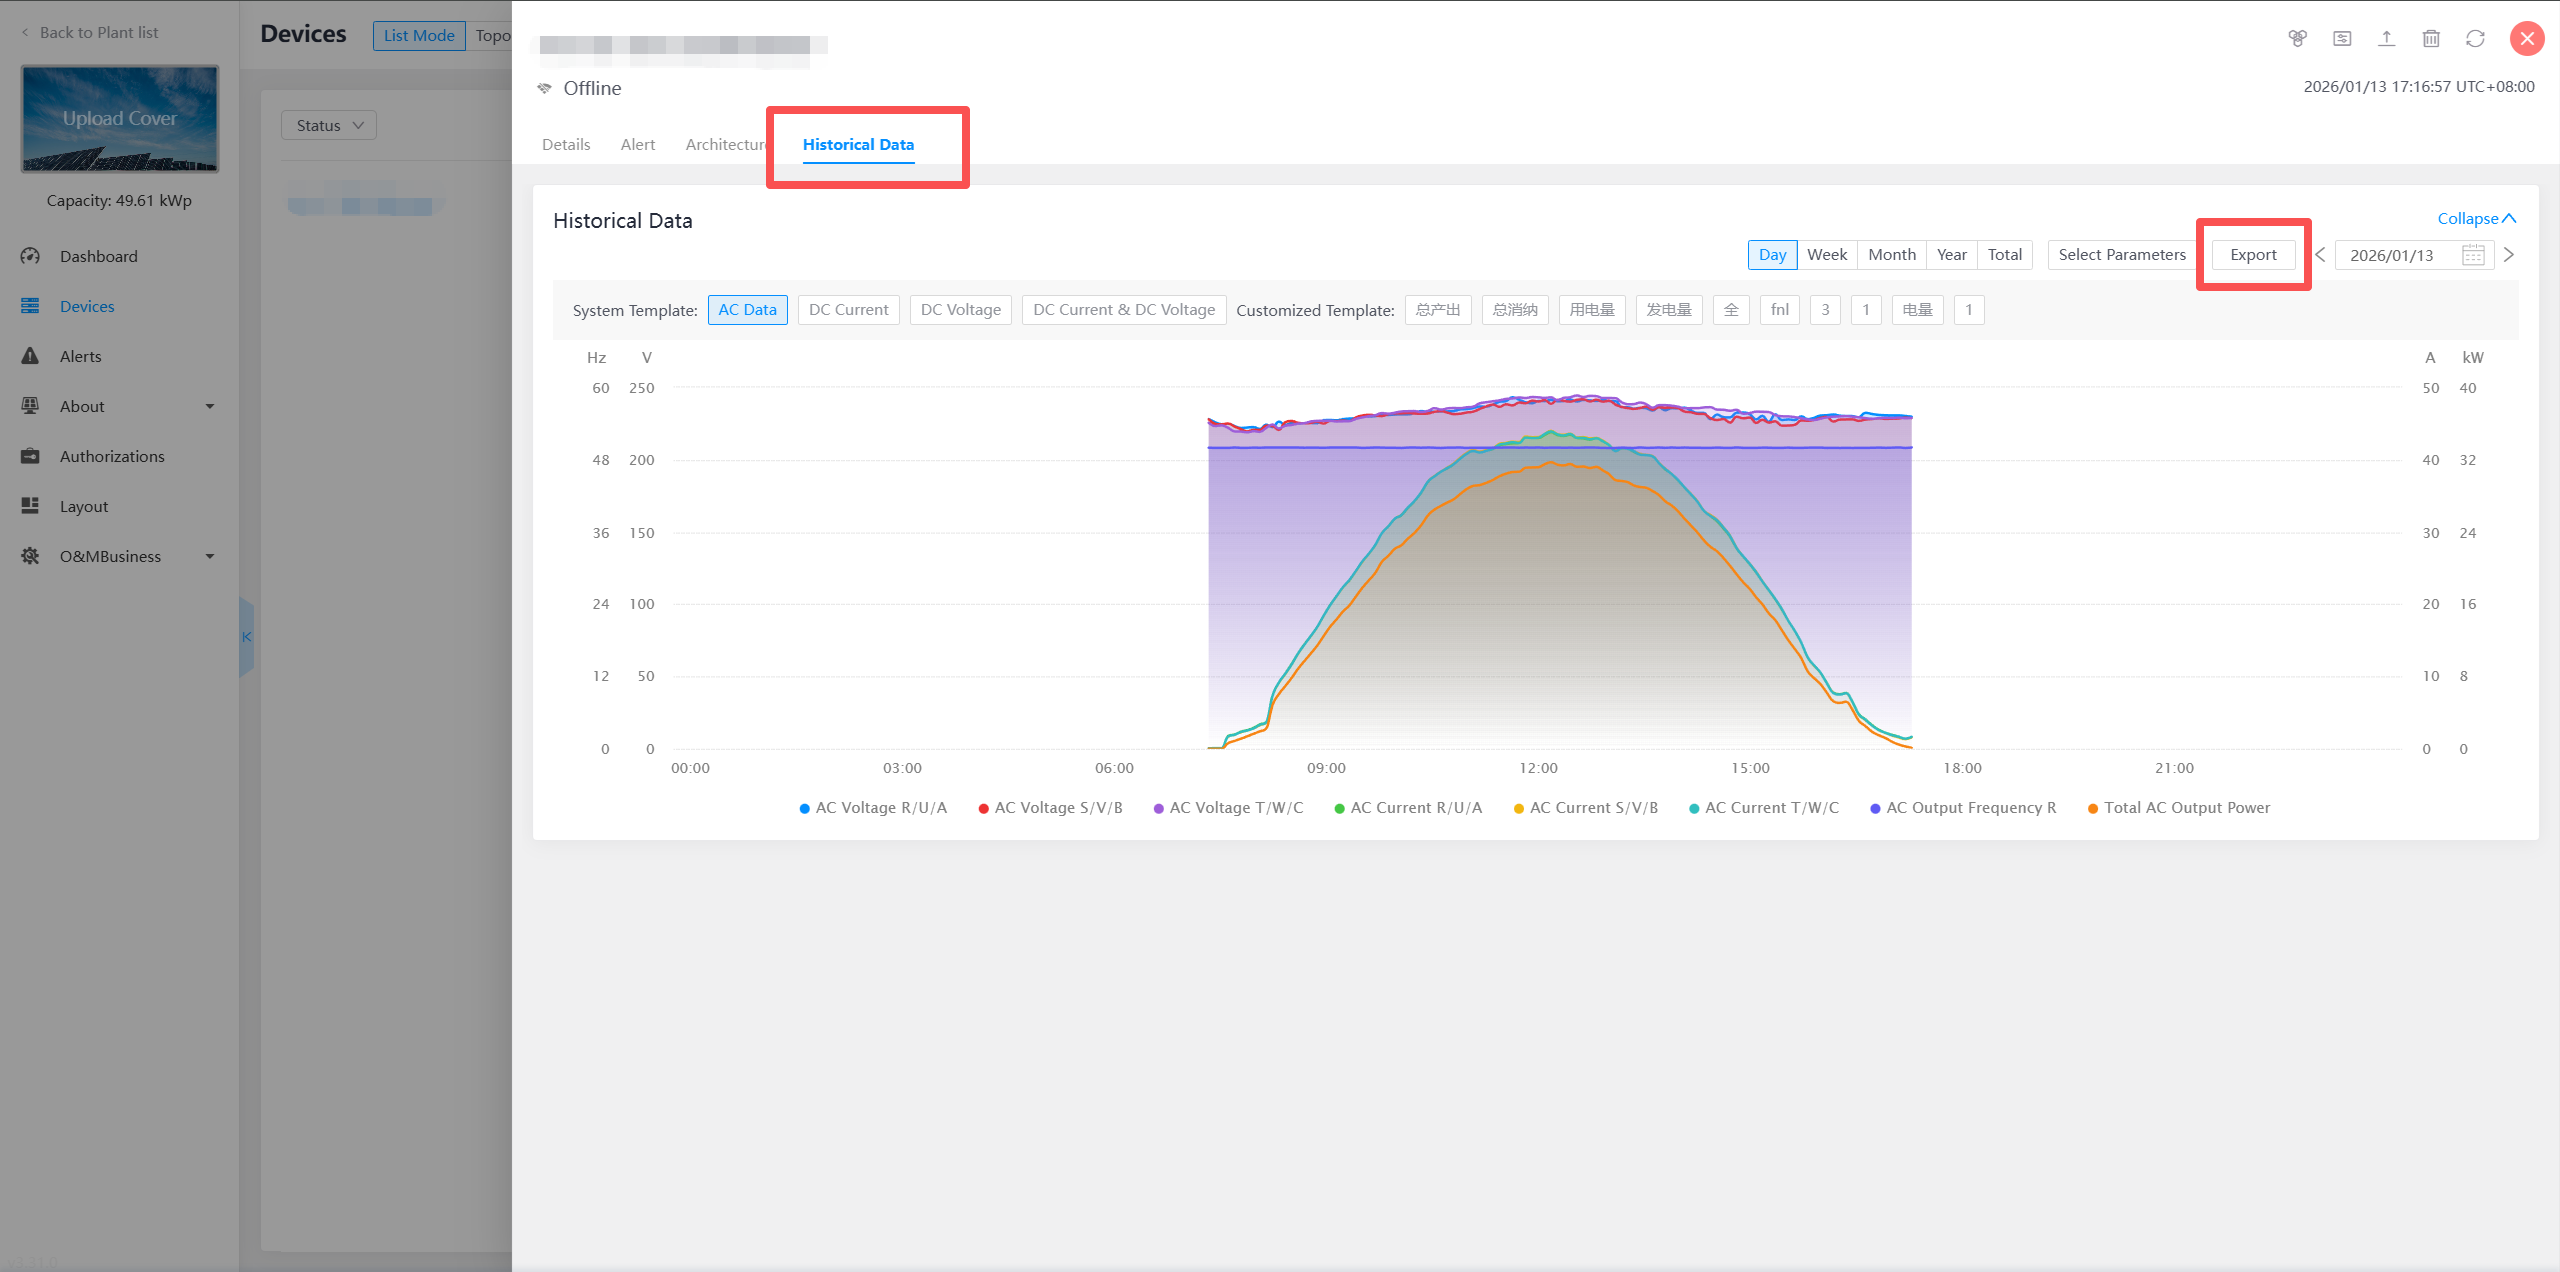The height and width of the screenshot is (1272, 2560).
Task: Go to next day with right arrow
Action: [2509, 255]
